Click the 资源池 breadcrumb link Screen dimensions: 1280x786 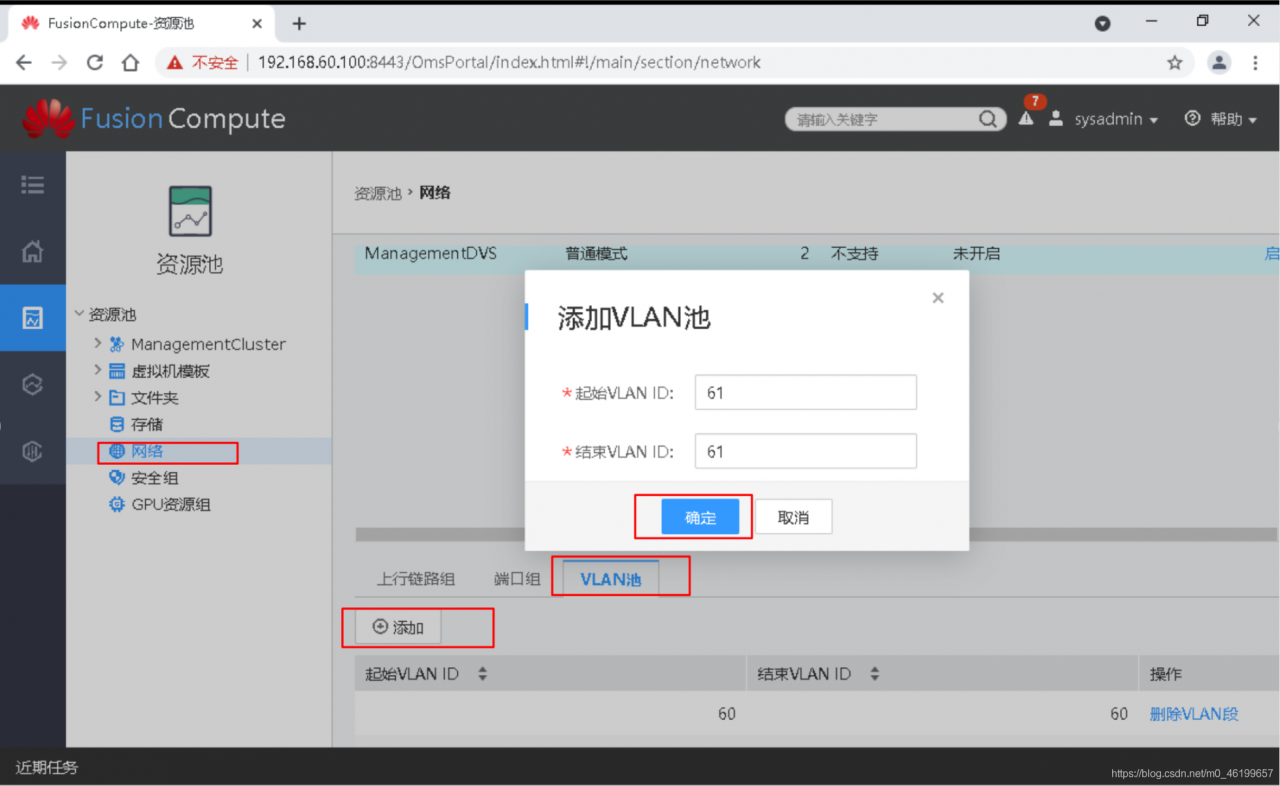point(377,193)
